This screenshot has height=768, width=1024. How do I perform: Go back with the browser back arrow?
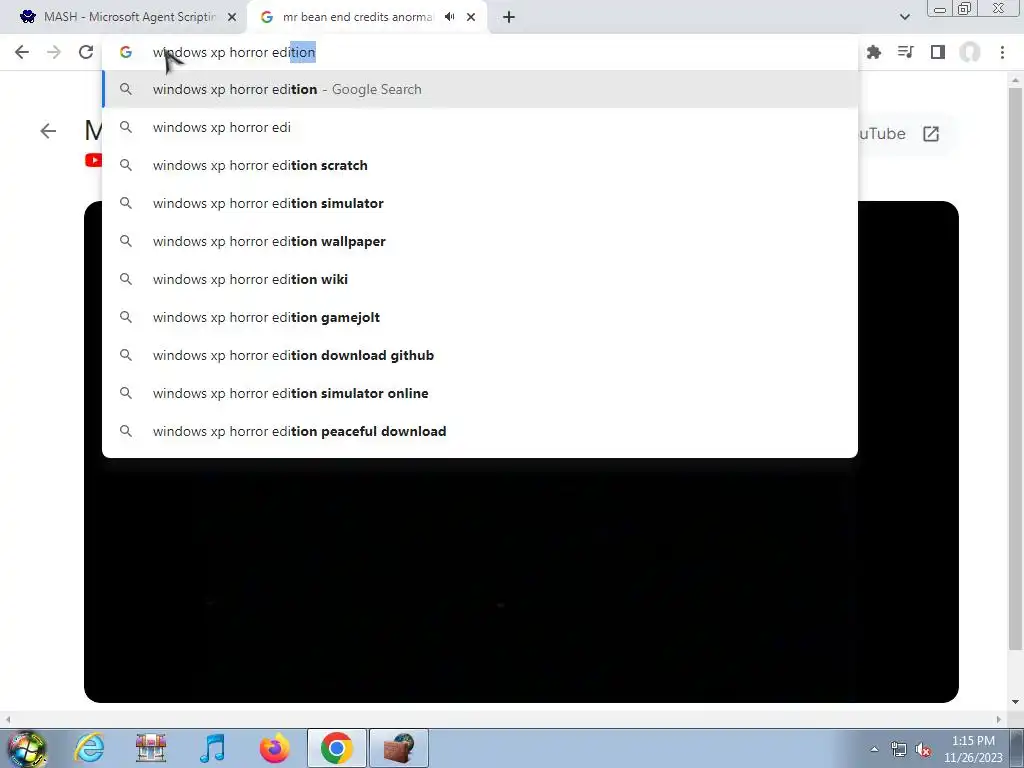point(22,52)
